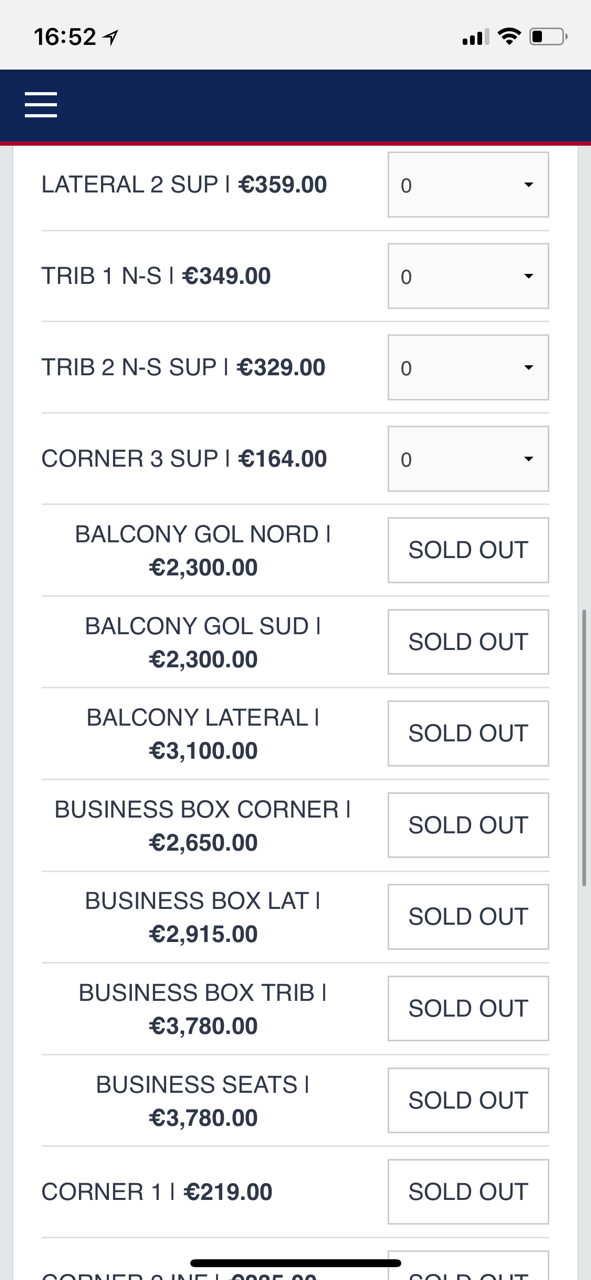Open LATERAL 2 SUP quantity dropdown

[468, 185]
